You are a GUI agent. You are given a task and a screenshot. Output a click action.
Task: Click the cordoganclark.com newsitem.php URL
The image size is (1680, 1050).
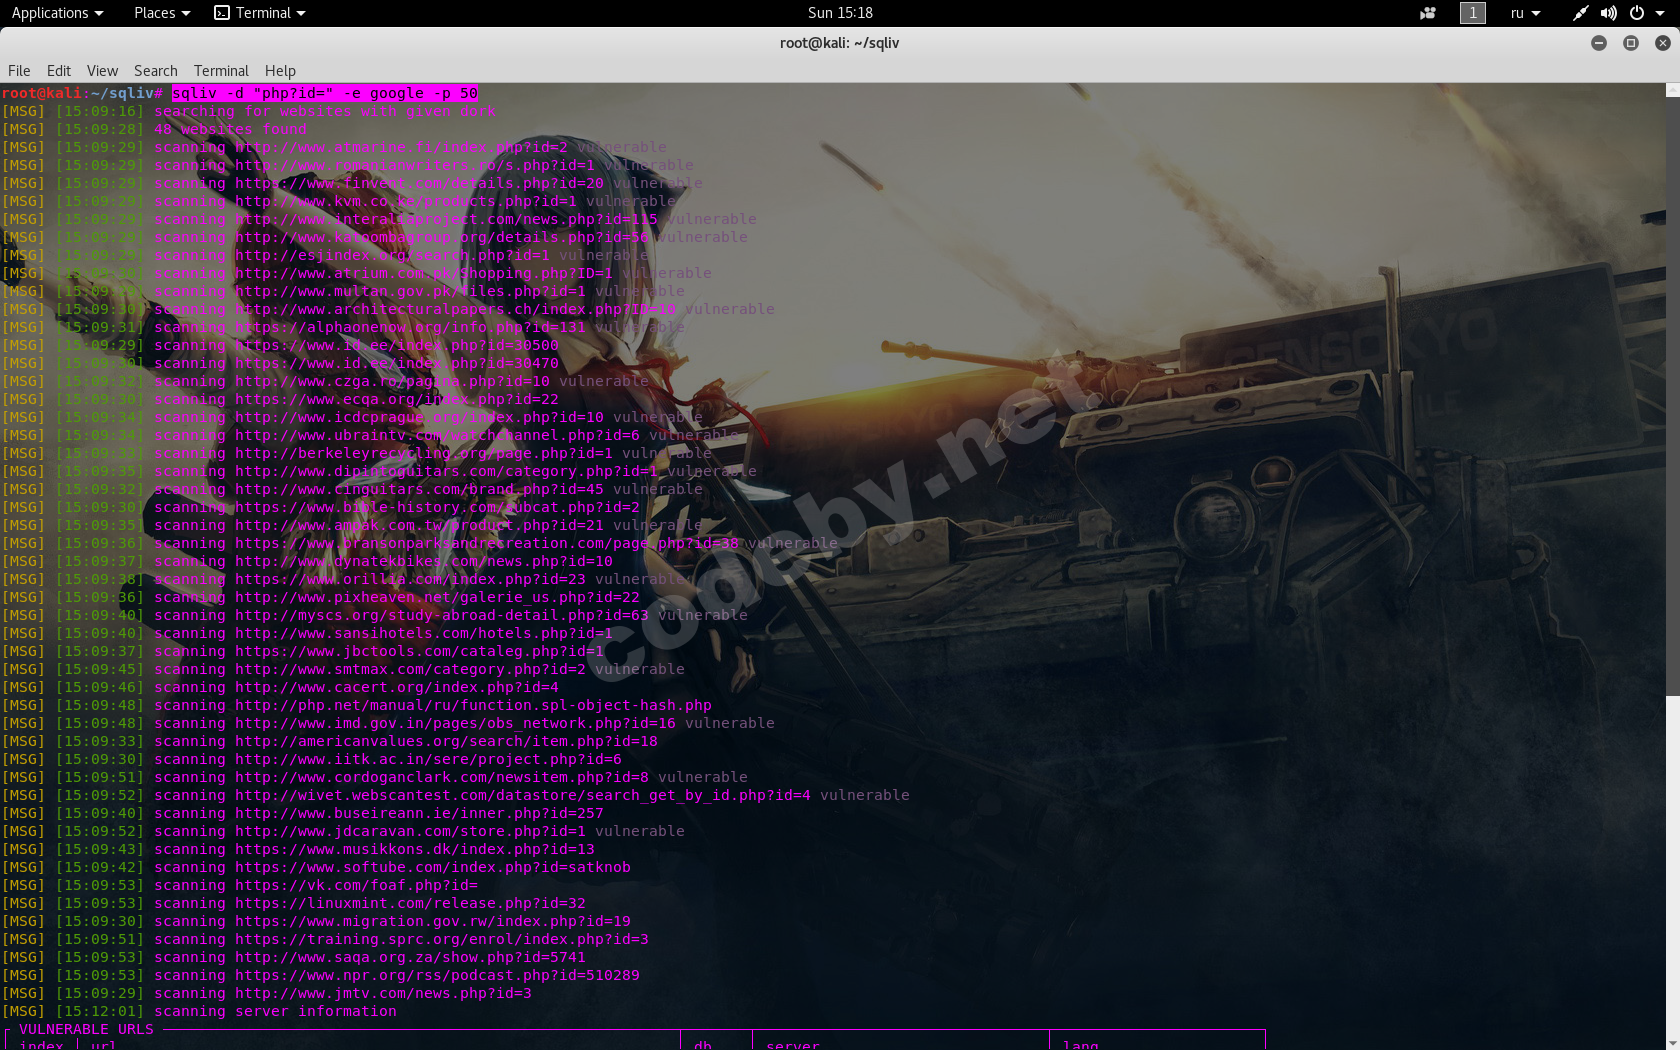point(442,777)
